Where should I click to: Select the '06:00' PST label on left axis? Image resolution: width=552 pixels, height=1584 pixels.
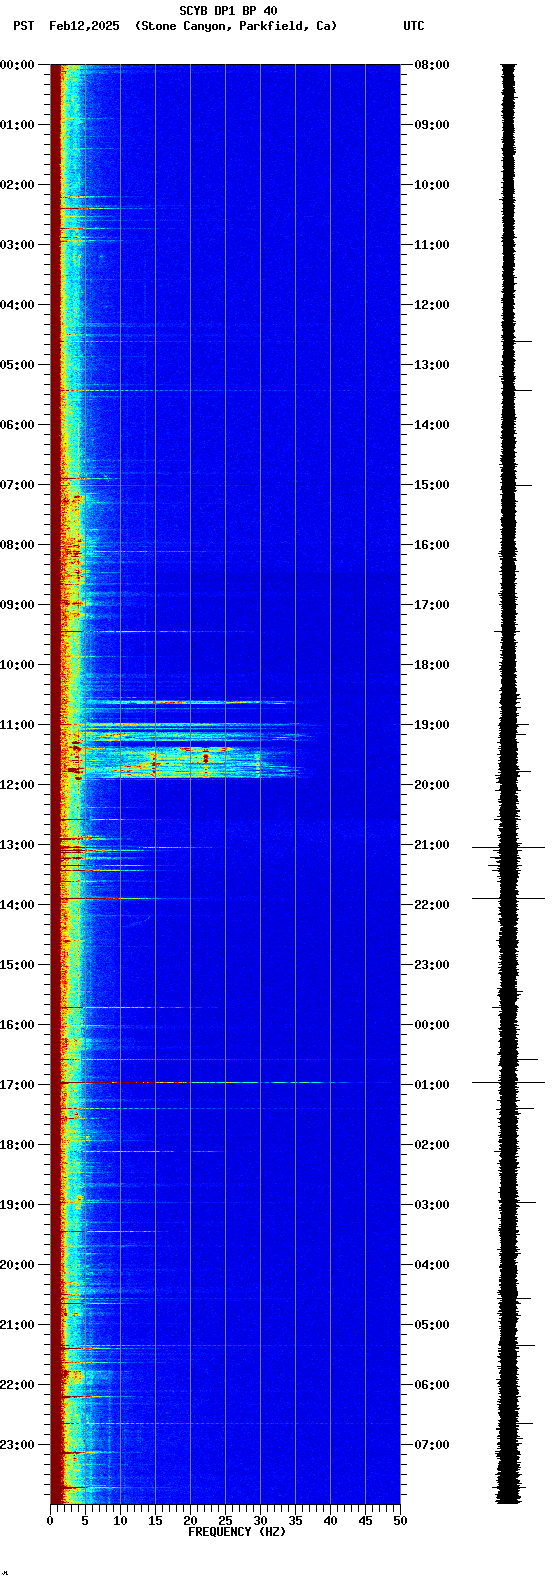17,425
